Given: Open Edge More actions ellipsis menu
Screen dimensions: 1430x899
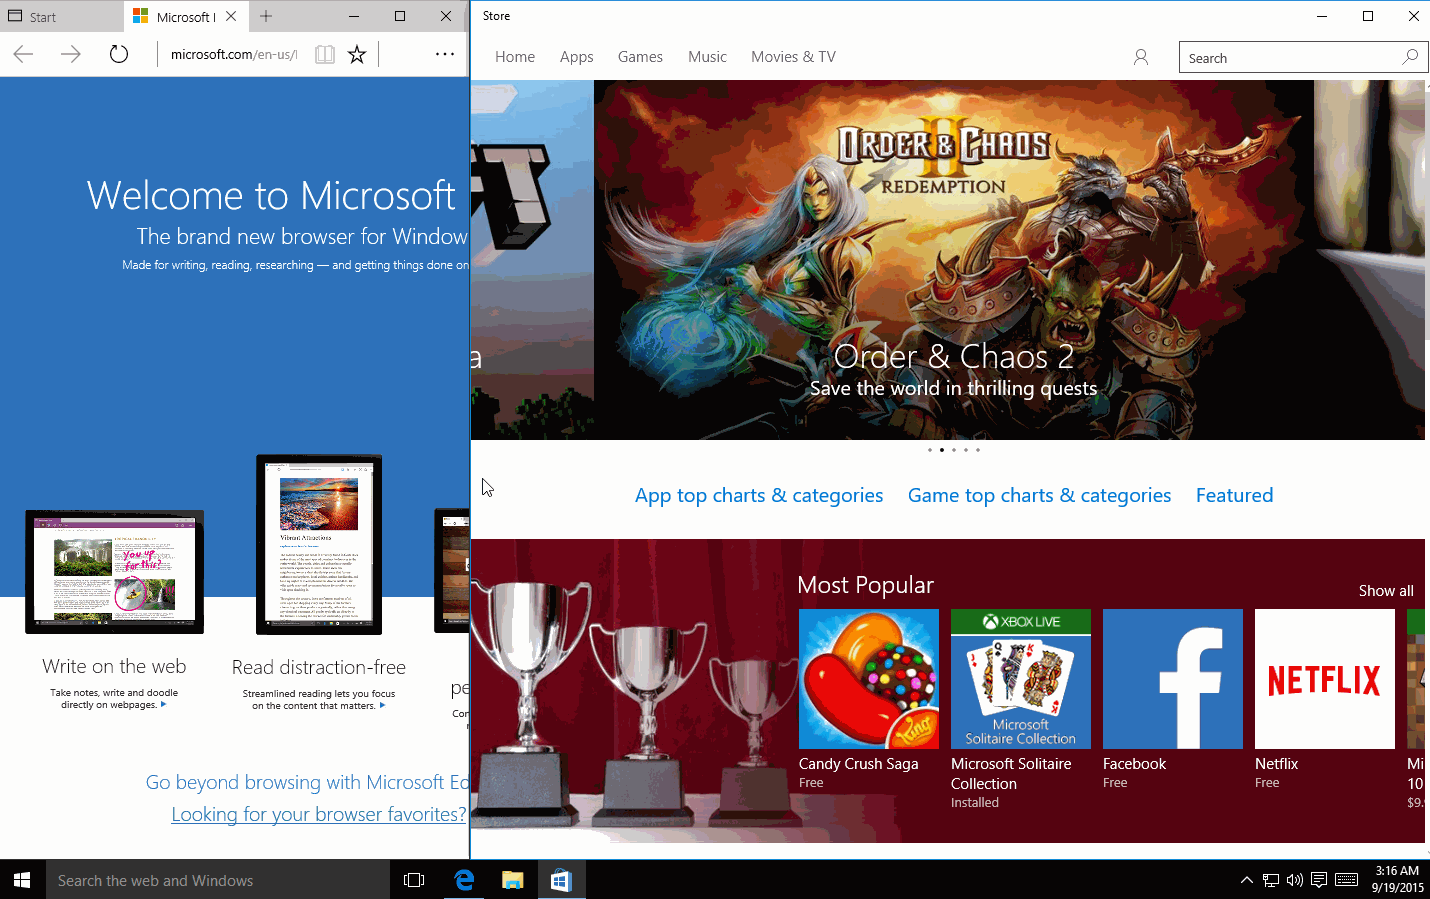Looking at the screenshot, I should click(445, 55).
